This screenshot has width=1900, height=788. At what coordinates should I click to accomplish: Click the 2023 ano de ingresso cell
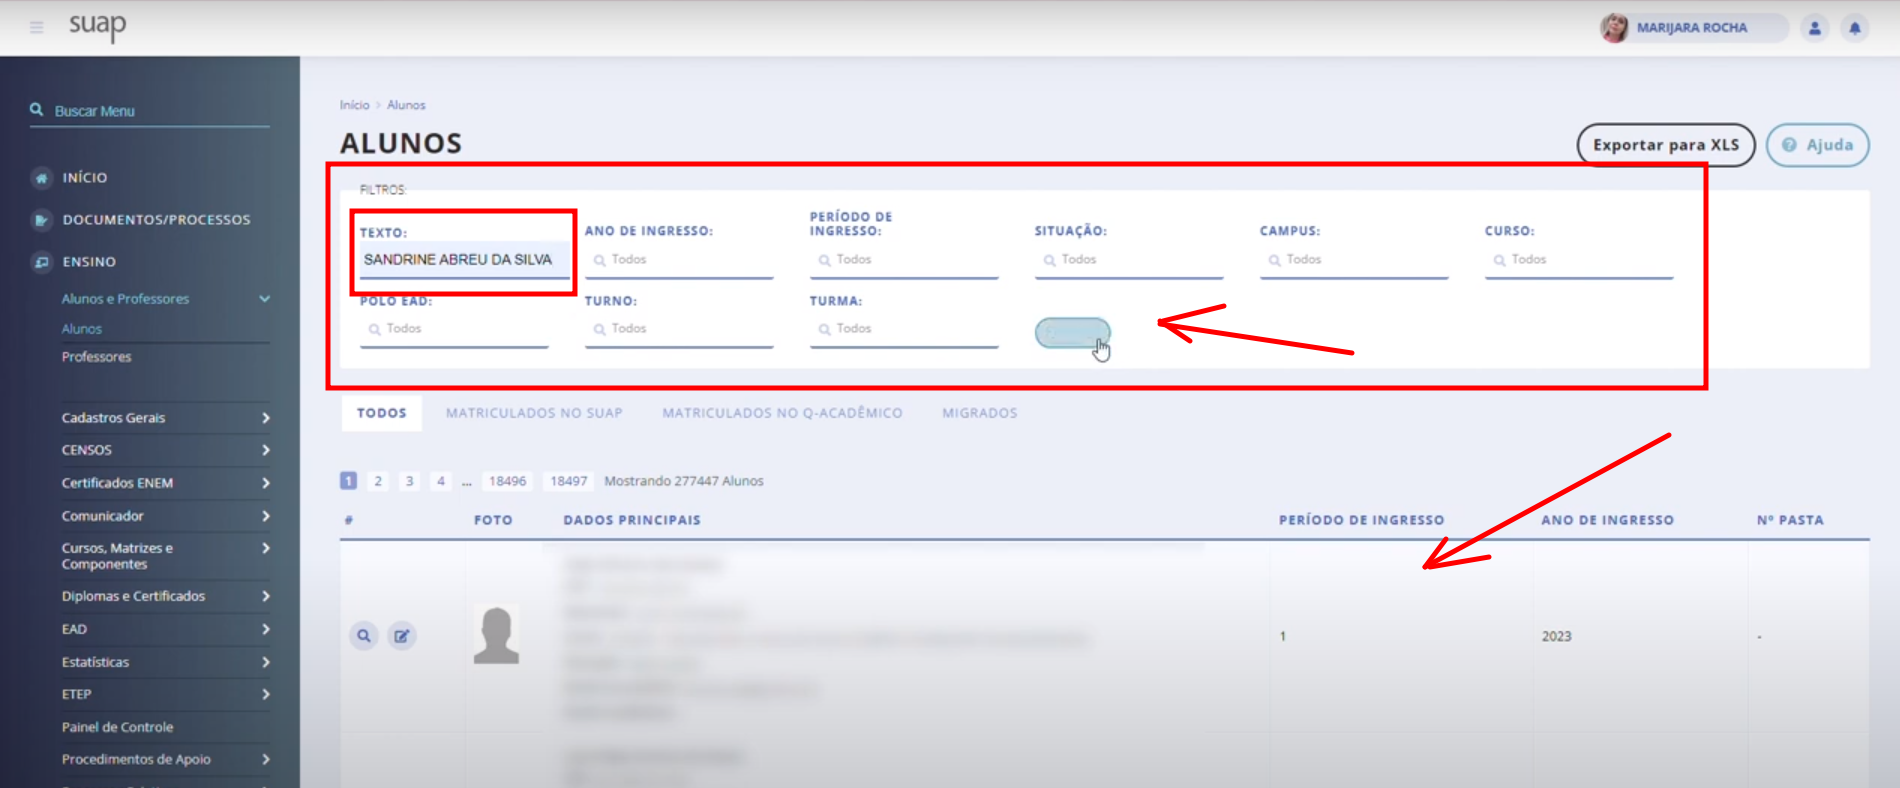point(1556,636)
